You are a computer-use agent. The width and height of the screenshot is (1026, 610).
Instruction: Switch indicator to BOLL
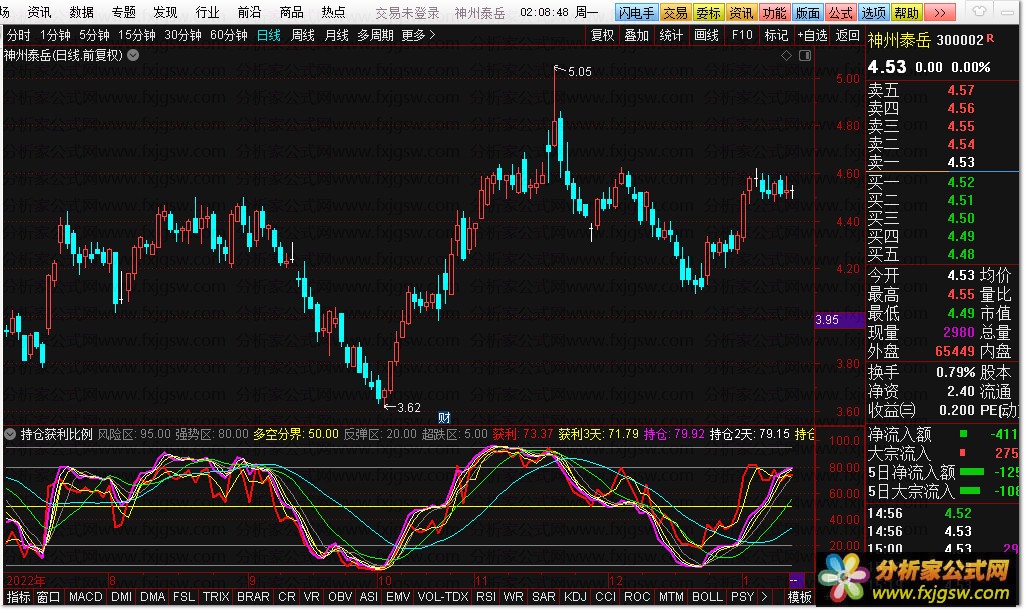coord(707,597)
